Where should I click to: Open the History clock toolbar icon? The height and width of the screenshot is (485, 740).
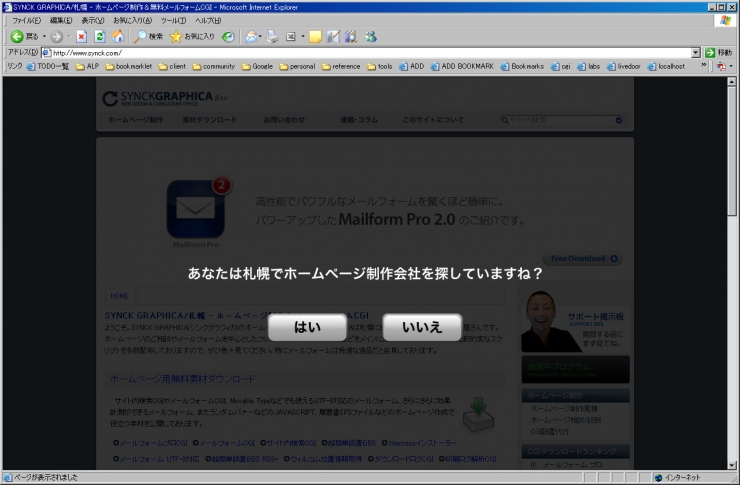coord(228,36)
